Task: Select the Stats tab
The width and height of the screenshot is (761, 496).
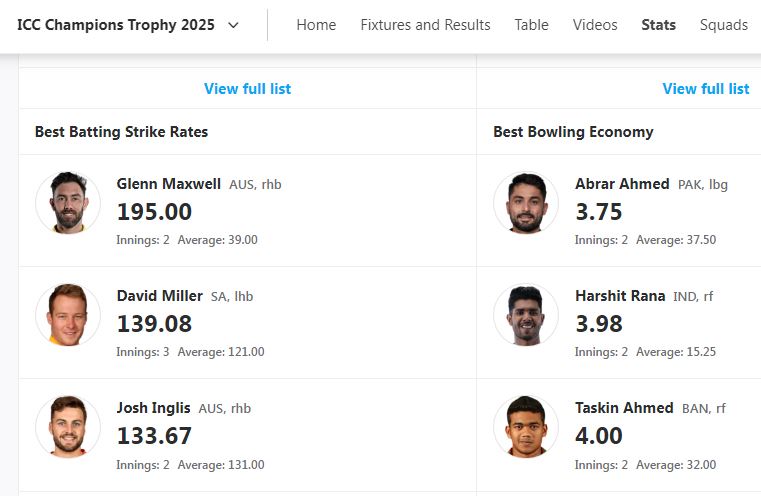Action: [658, 25]
